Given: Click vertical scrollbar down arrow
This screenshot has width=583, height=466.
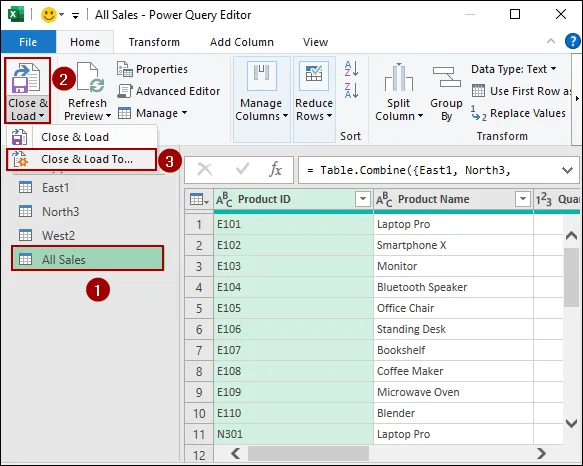Looking at the screenshot, I should pos(571,423).
